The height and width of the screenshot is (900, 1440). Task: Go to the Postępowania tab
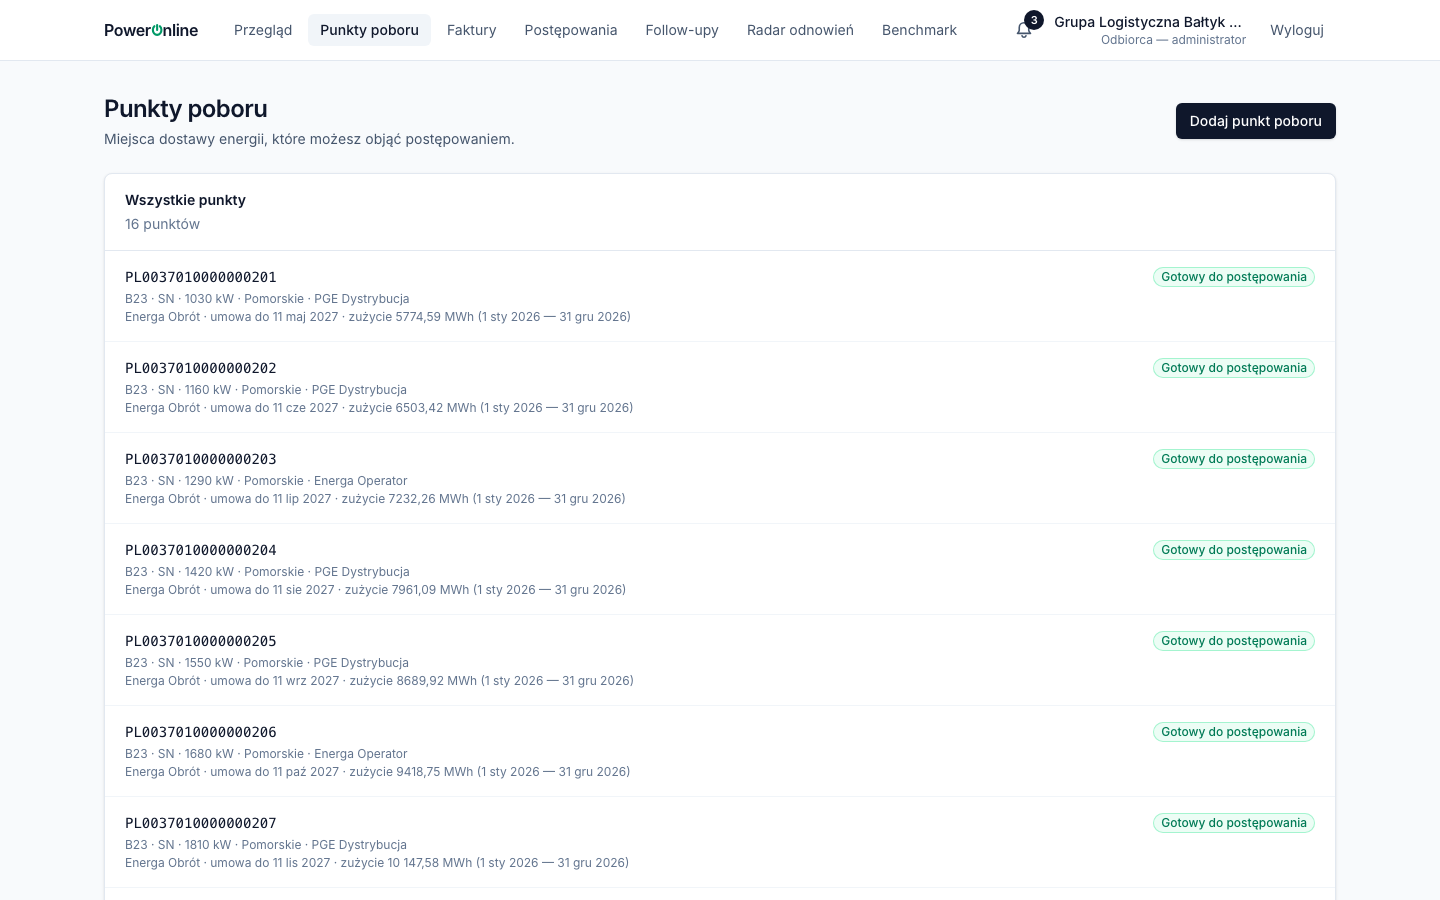571,30
